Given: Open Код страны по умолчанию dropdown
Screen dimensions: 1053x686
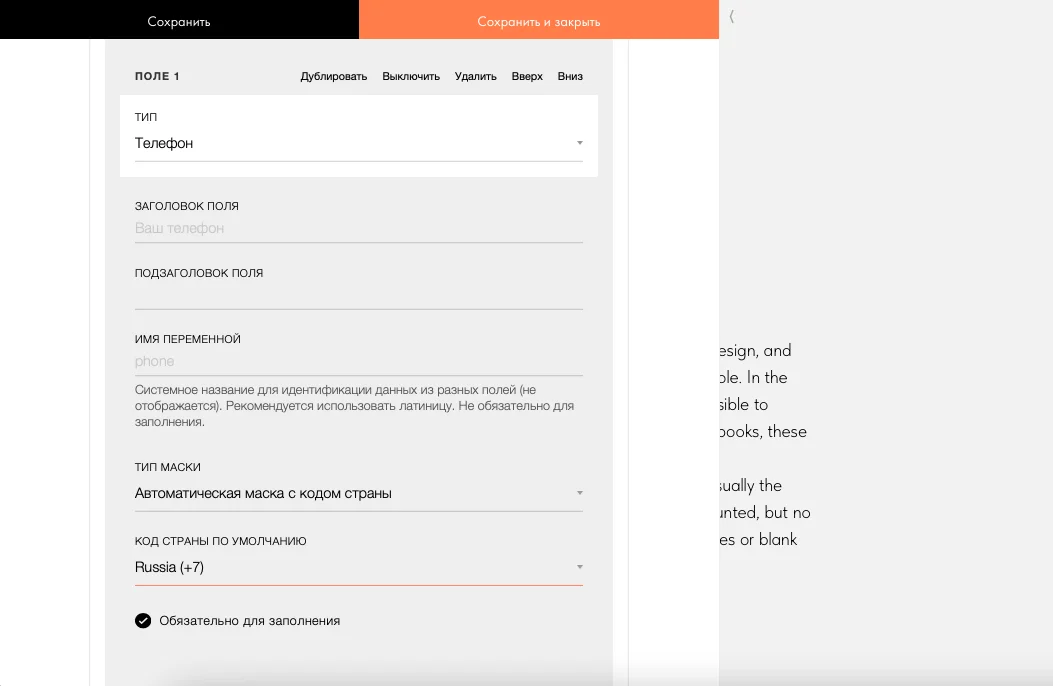Looking at the screenshot, I should pos(359,567).
